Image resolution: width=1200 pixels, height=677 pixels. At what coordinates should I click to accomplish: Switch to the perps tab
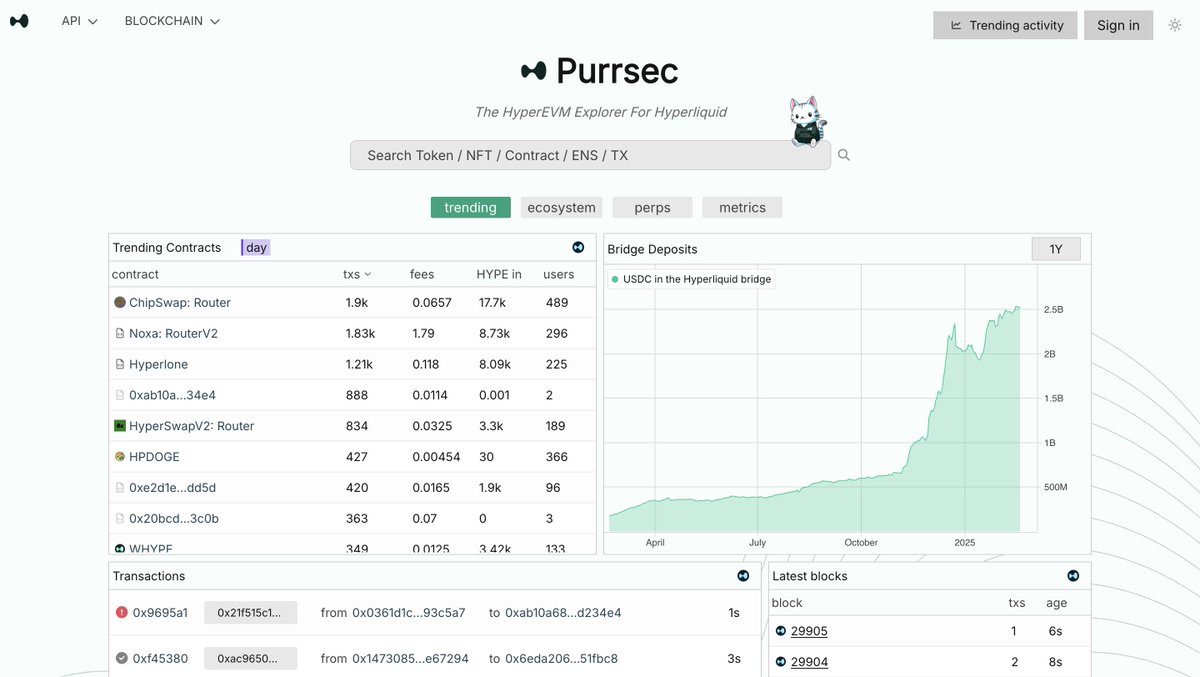[652, 207]
